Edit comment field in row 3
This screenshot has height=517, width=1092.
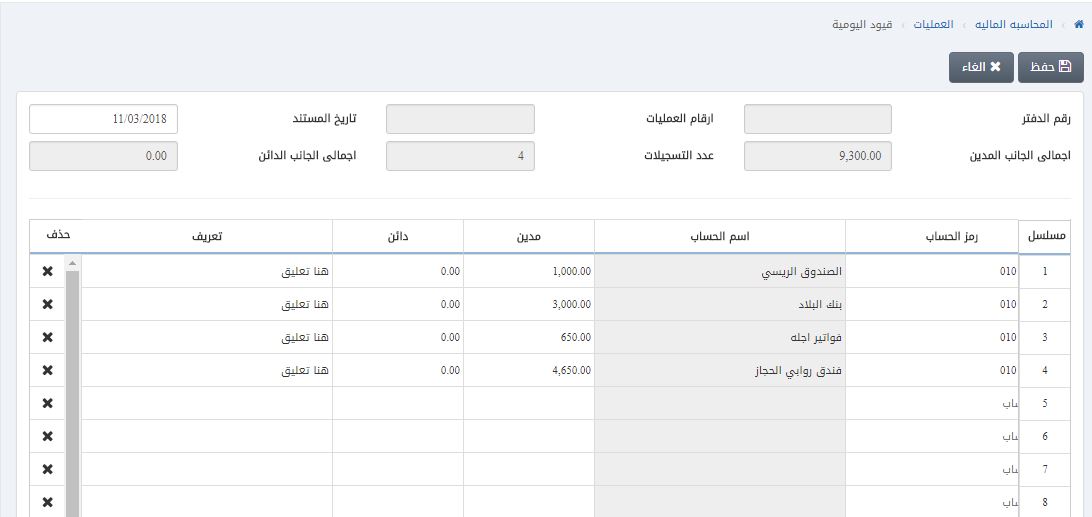click(206, 337)
